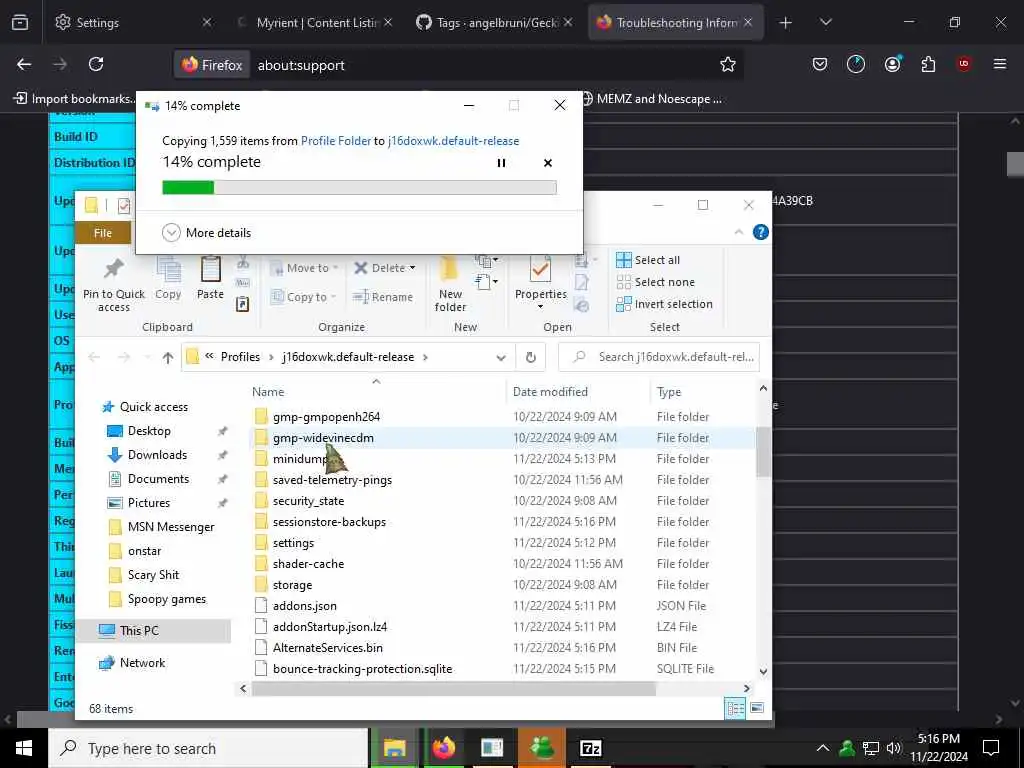The image size is (1024, 768).
Task: Click the Explorer horizontal scrollbar
Action: coord(453,688)
